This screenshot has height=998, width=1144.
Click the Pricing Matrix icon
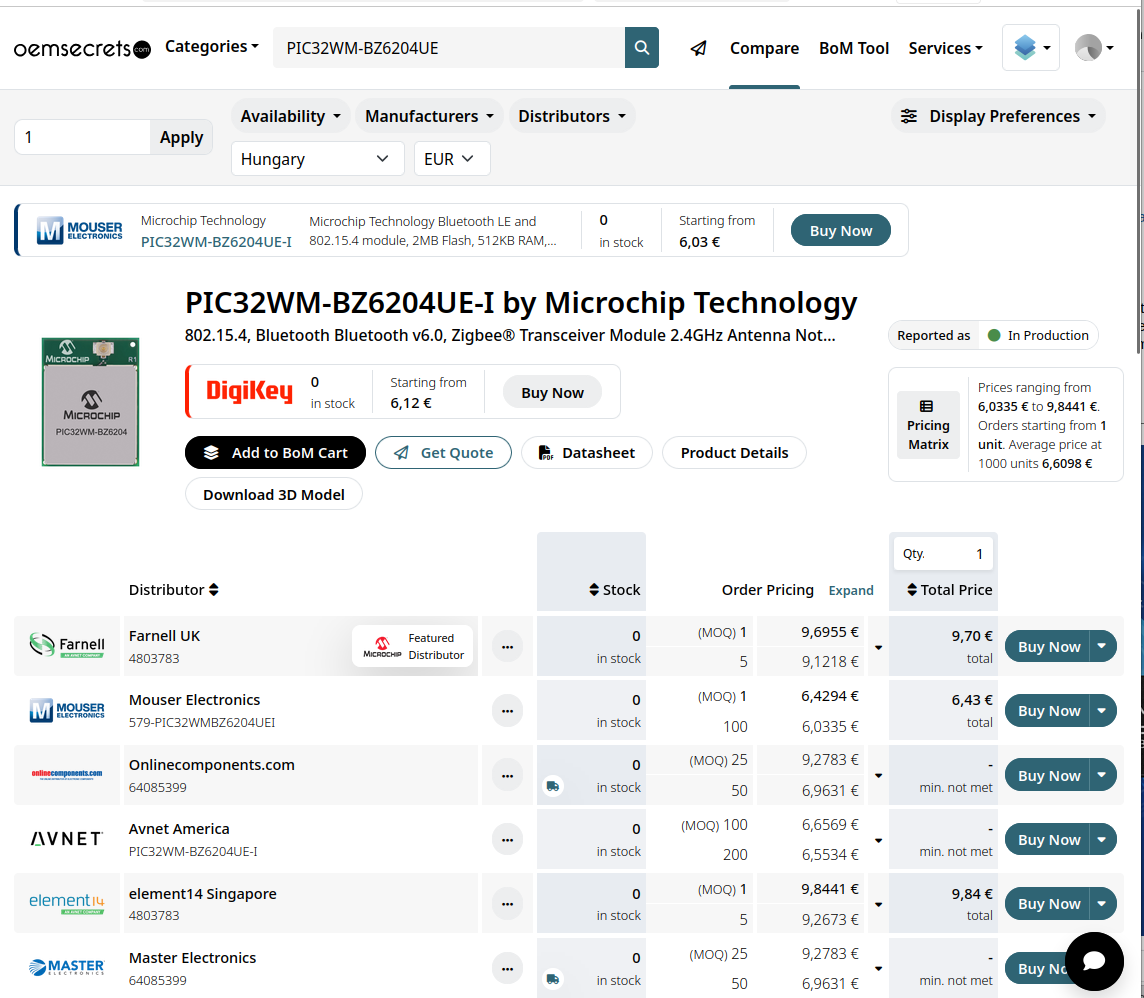pos(928,425)
